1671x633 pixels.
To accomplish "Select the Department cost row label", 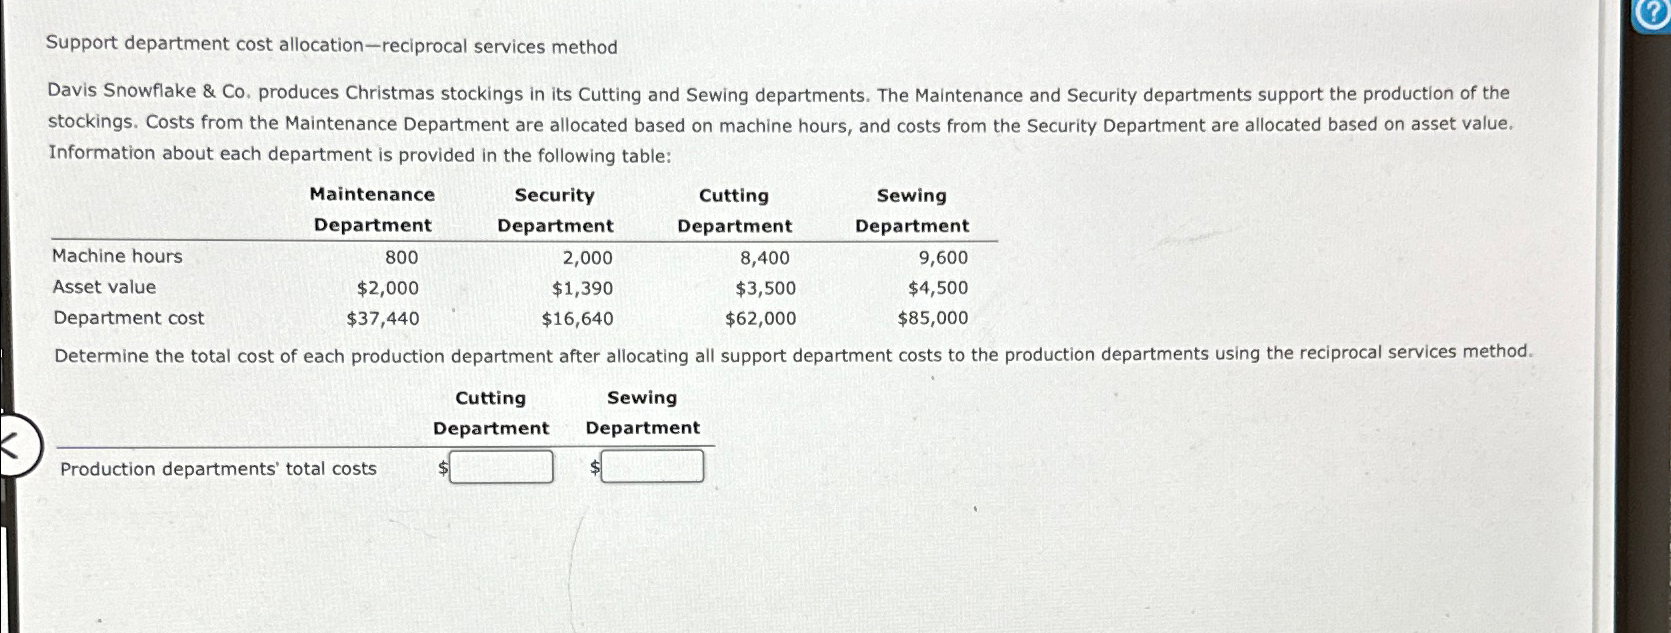I will click(x=129, y=318).
